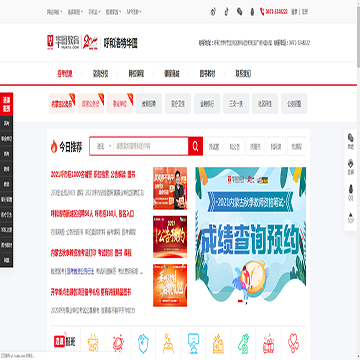Screen dimensions: 360x360
Task: Click the WeChat icon in the top bar
Action: [239, 12]
